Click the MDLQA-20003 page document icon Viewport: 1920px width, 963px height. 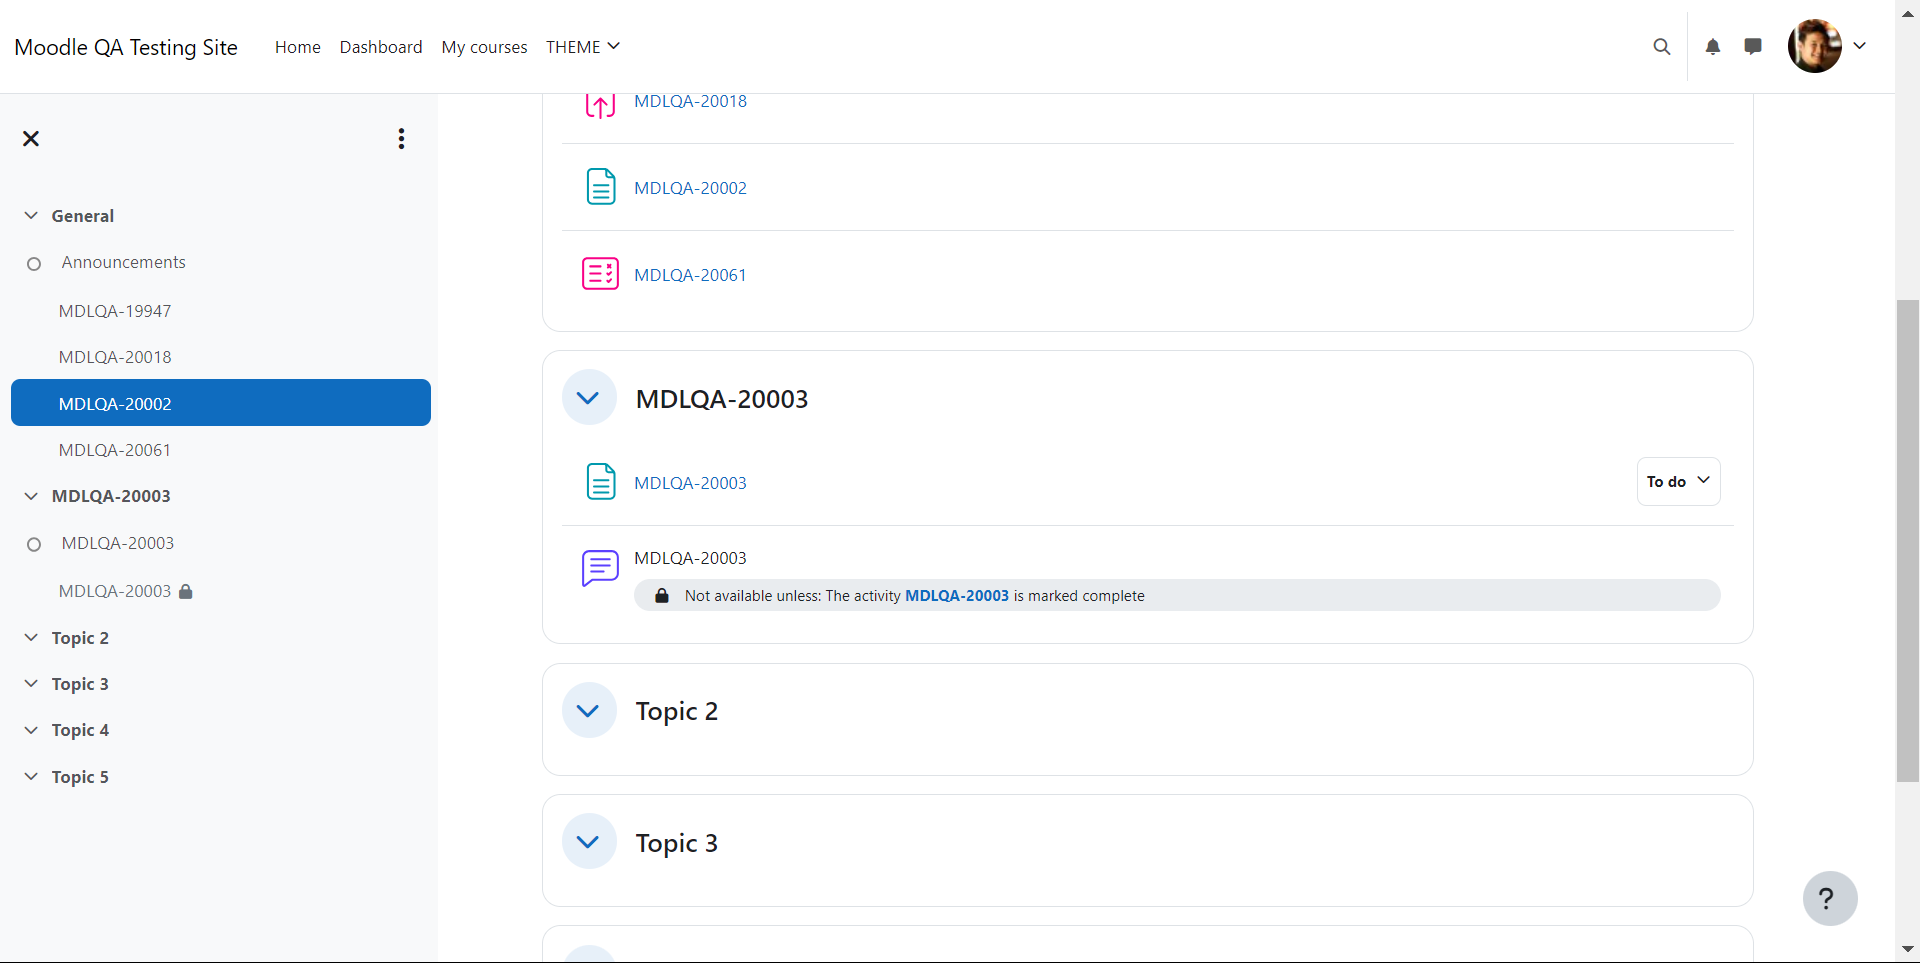[600, 482]
